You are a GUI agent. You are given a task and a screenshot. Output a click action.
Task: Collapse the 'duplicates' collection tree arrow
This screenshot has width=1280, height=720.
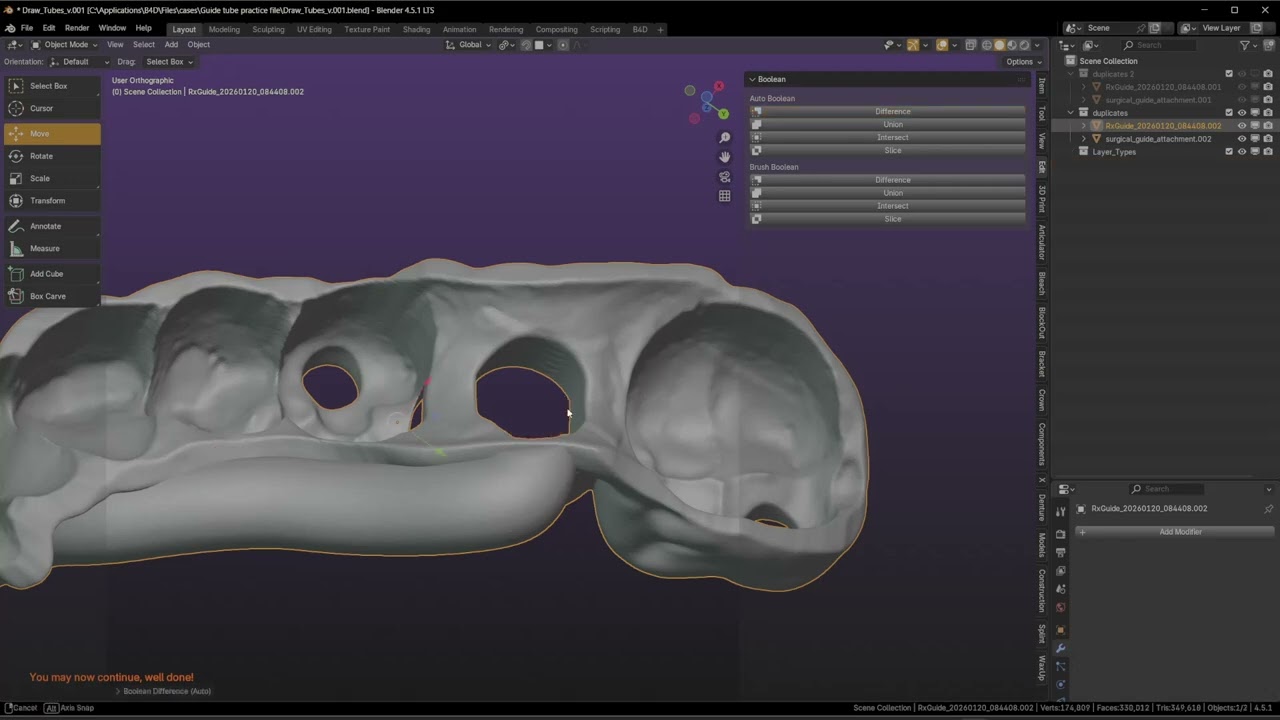(1071, 113)
